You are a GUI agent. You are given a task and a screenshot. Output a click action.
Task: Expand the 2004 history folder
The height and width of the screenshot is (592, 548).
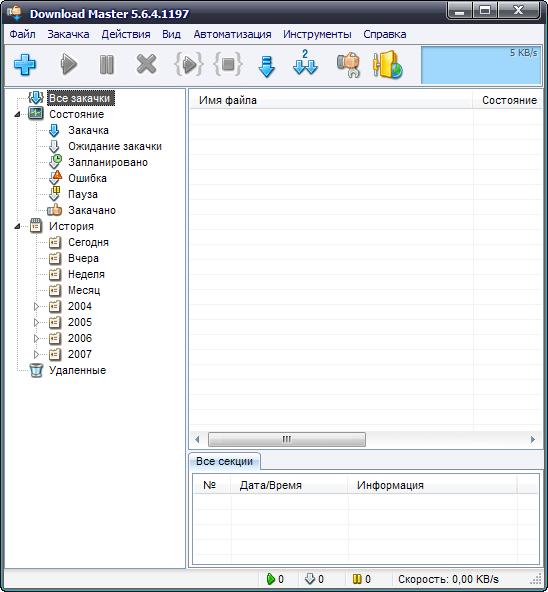(36, 306)
